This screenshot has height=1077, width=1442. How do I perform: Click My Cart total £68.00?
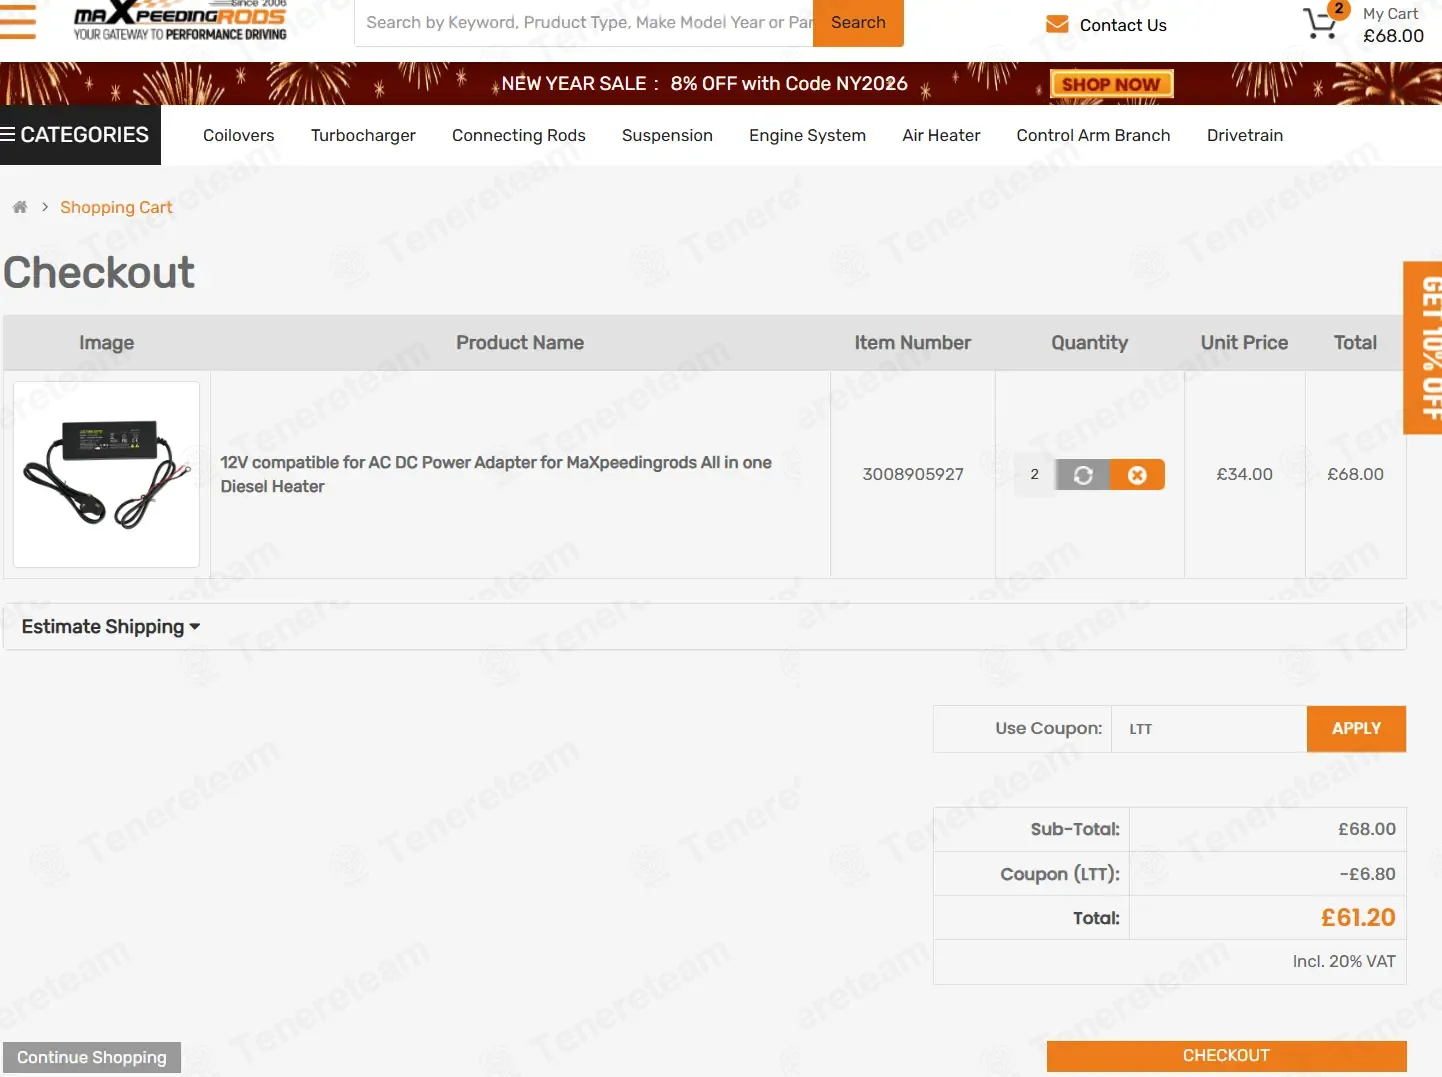coord(1393,36)
